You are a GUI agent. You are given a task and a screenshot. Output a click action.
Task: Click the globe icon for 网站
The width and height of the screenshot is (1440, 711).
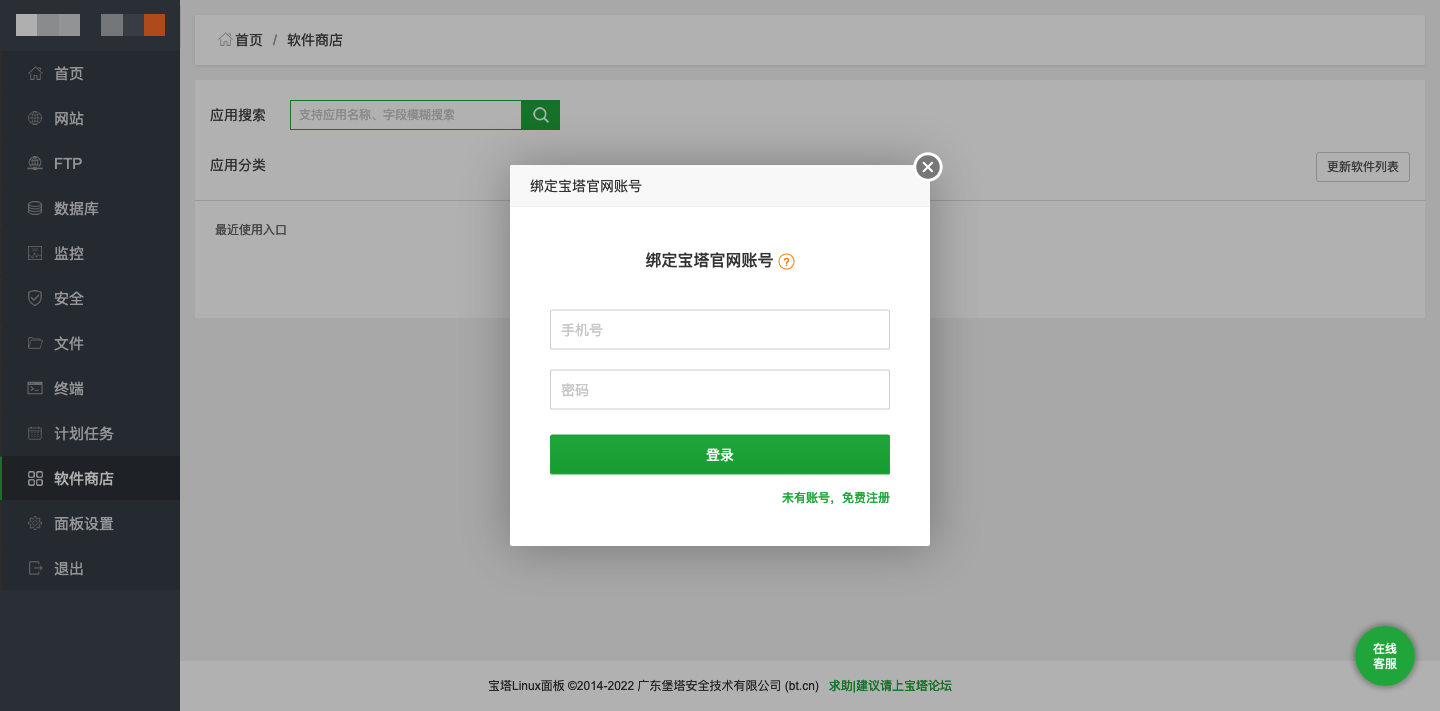[35, 118]
